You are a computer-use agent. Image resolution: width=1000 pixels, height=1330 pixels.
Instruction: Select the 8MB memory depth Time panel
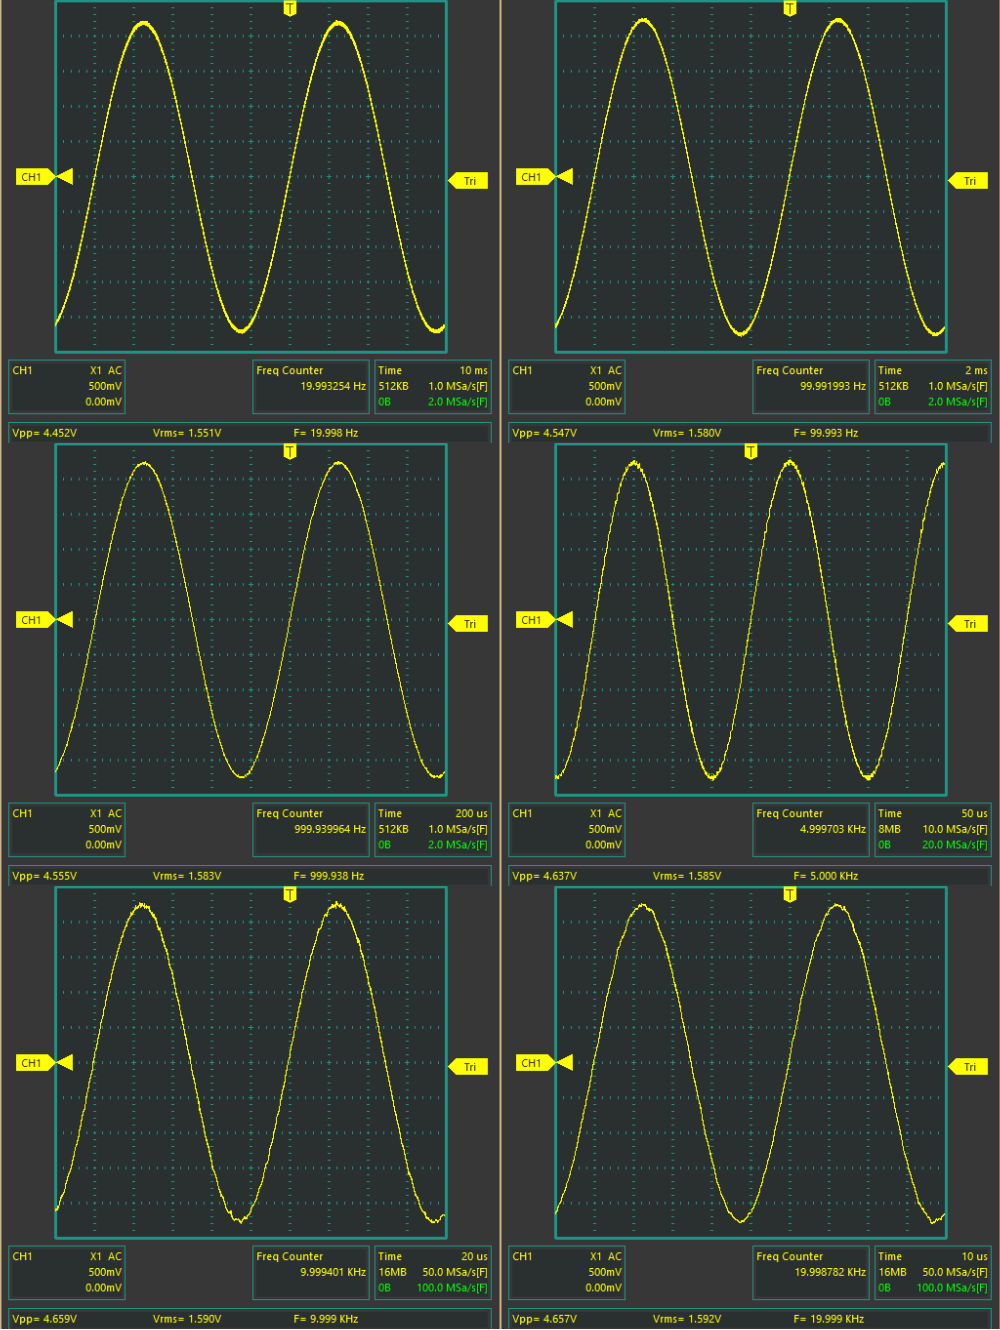(932, 829)
